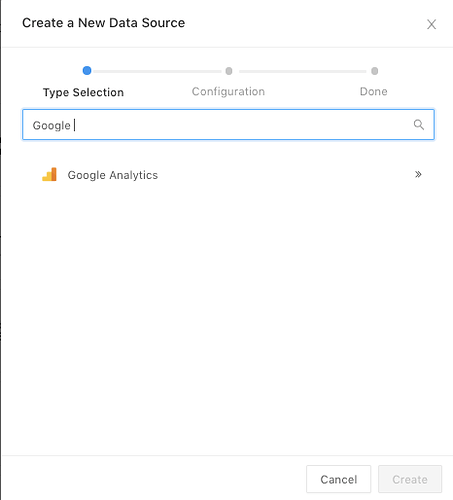Click the magnifying glass search icon

click(x=419, y=125)
